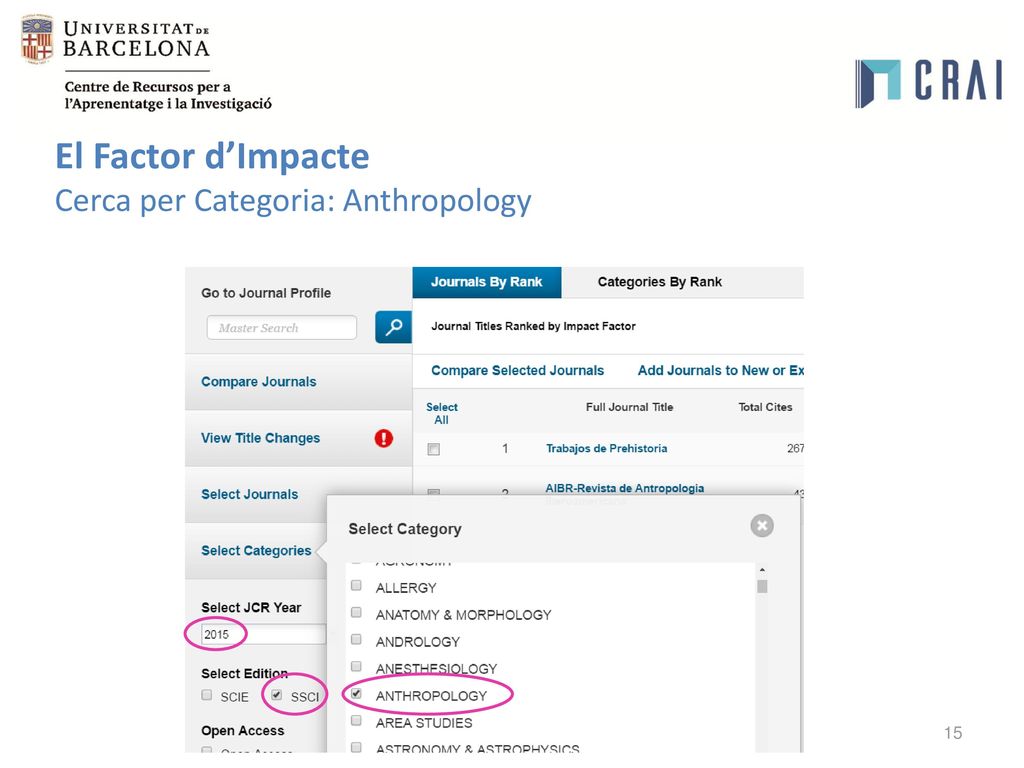Click the Universitat de Barcelona crest

37,39
